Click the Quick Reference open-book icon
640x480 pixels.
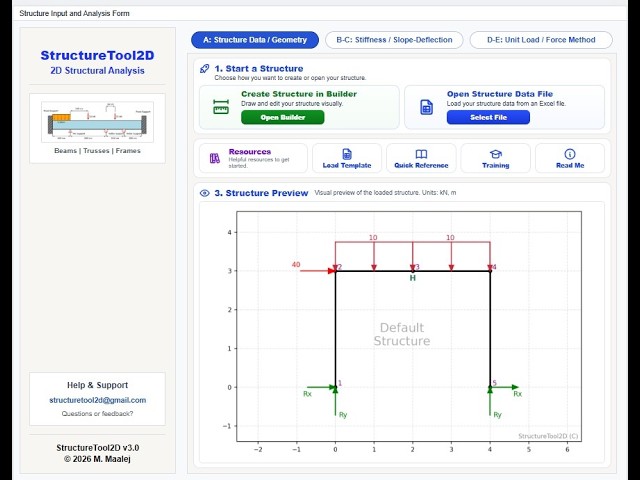click(x=421, y=154)
